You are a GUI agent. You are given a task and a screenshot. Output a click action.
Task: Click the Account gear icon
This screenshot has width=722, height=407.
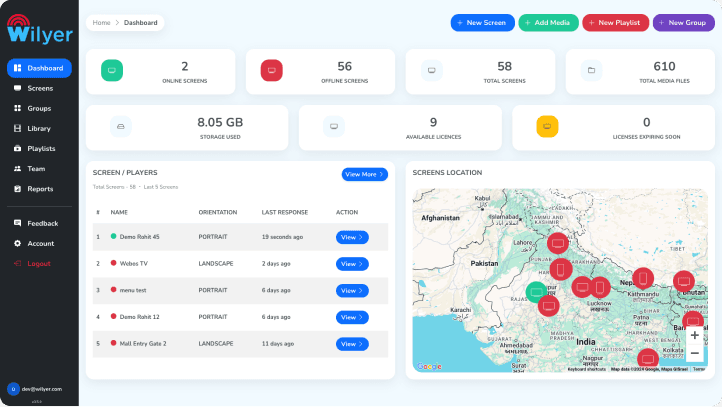click(x=17, y=244)
